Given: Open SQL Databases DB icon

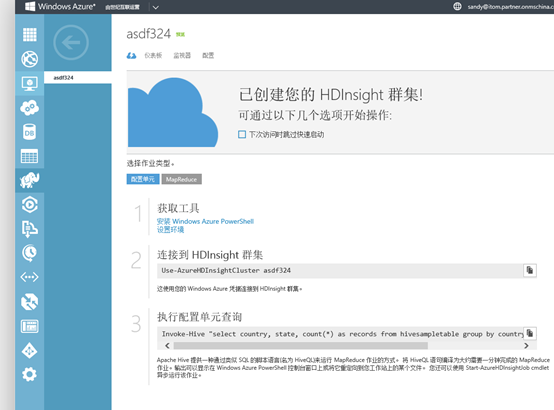Looking at the screenshot, I should click(30, 132).
